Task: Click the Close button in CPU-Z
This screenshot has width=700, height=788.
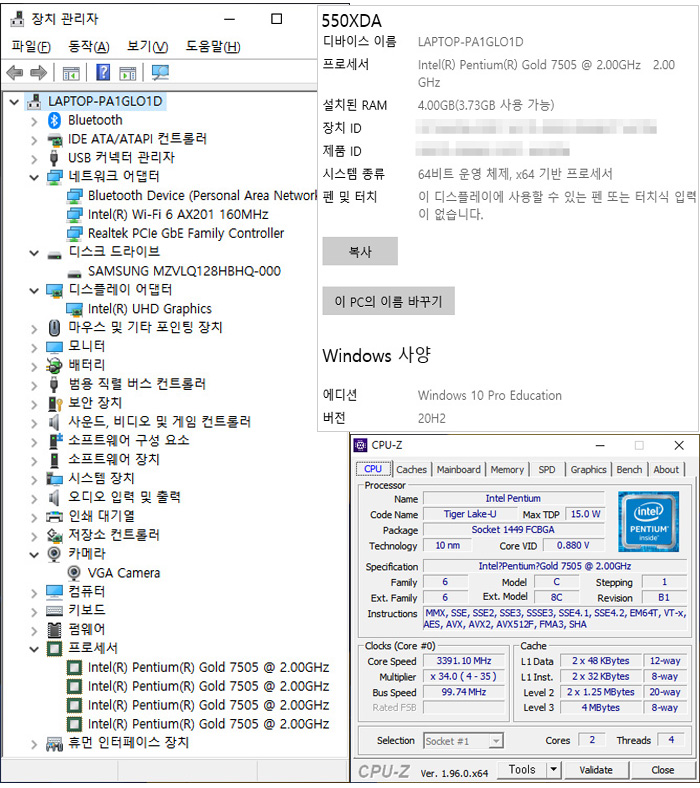Action: (x=663, y=769)
